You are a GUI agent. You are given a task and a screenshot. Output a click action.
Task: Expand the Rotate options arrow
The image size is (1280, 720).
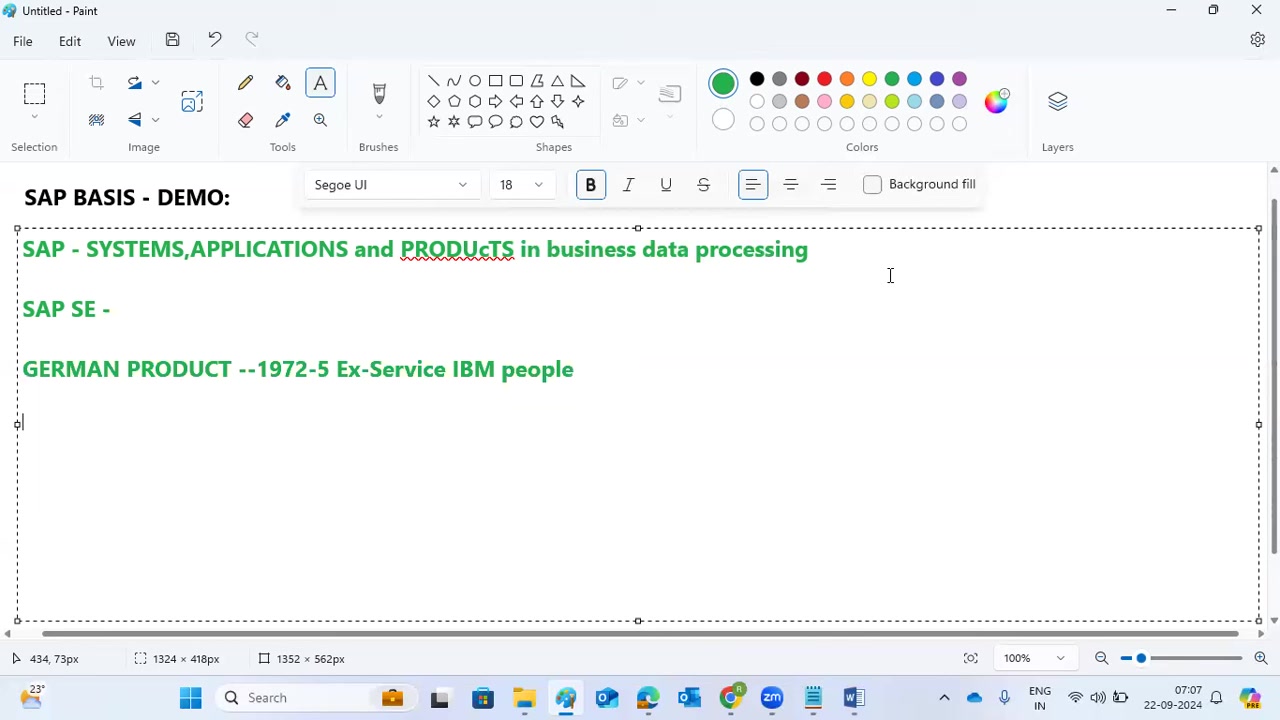pyautogui.click(x=155, y=83)
